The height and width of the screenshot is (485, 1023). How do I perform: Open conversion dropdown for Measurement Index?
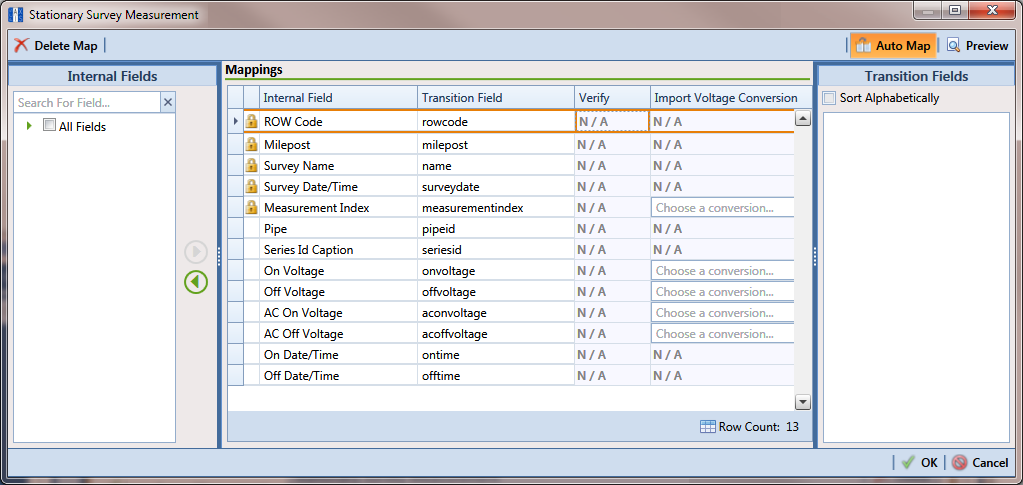(x=722, y=208)
